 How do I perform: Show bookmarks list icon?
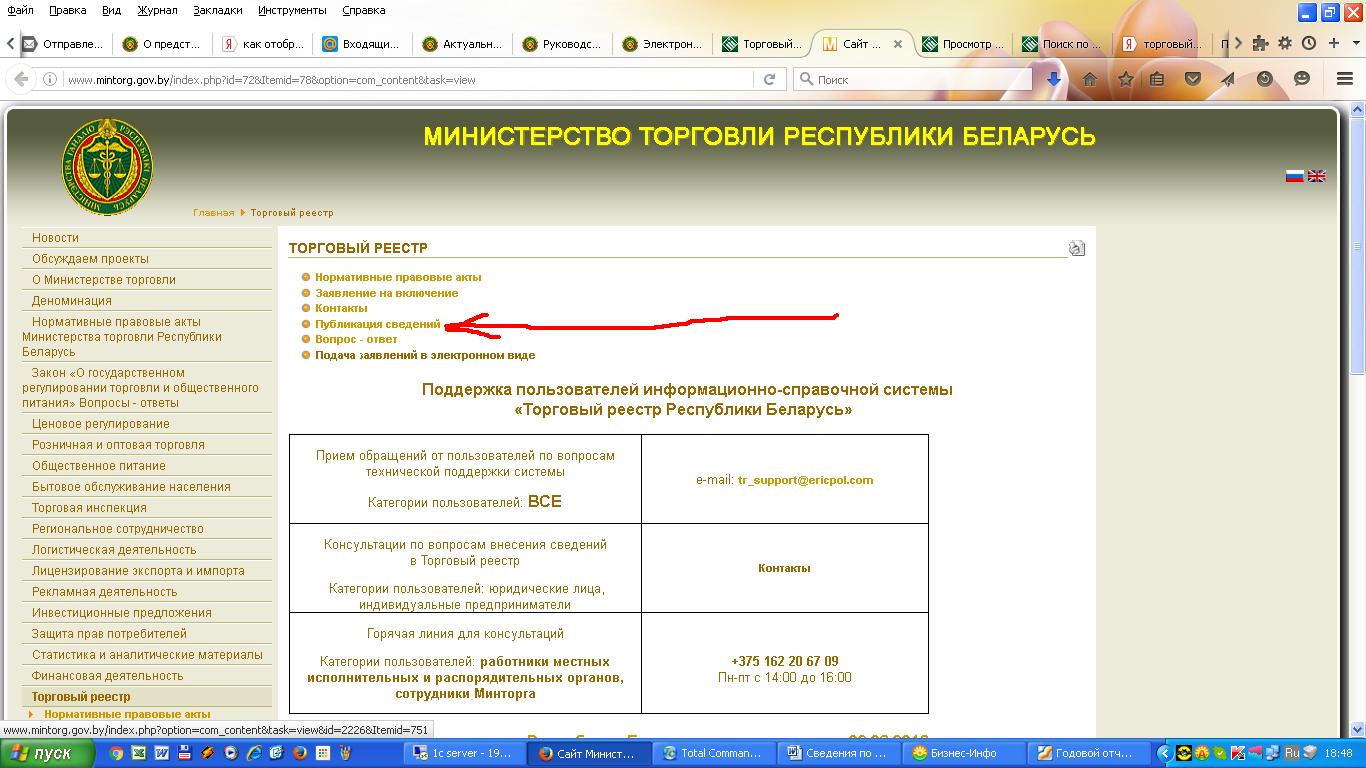click(x=1158, y=79)
